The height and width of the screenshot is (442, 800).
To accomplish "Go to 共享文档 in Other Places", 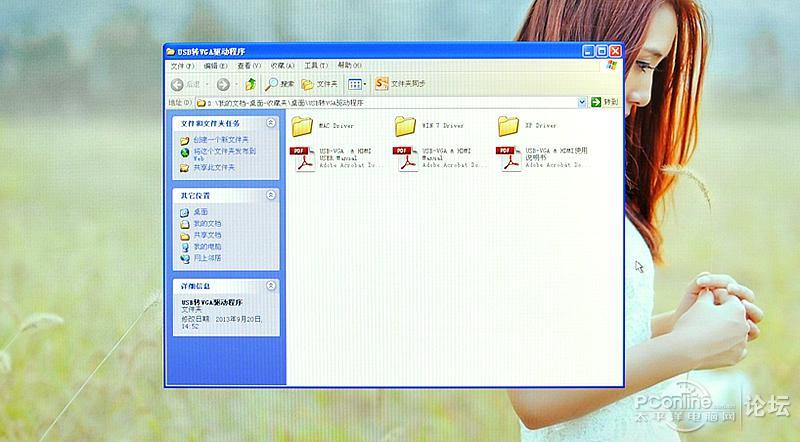I will point(207,235).
